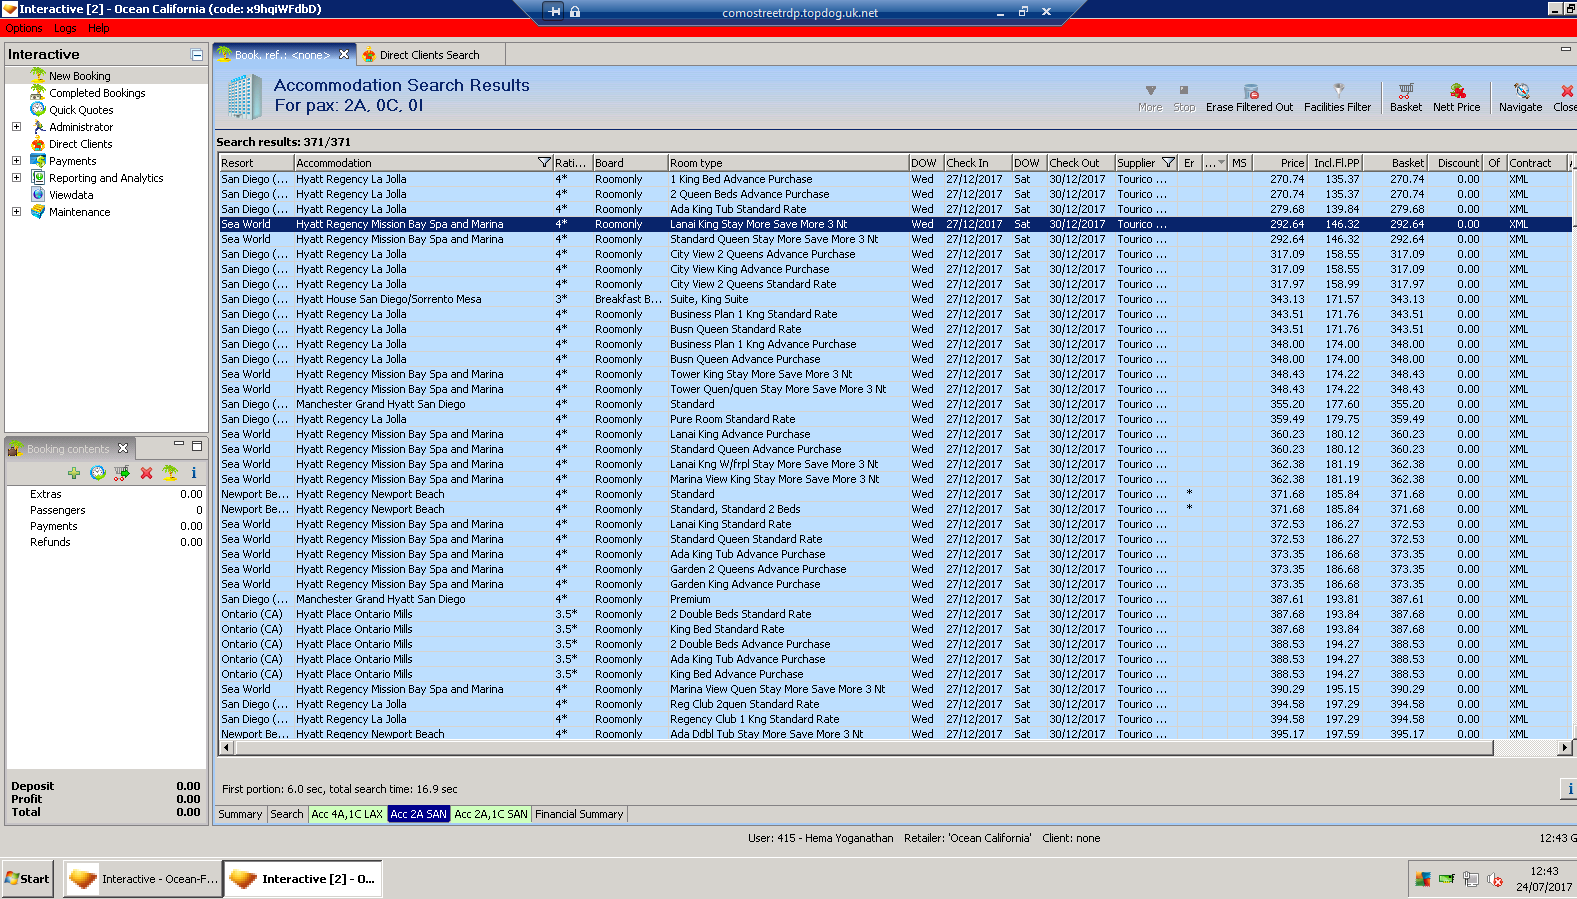
Task: Open the Options menu
Action: (24, 28)
